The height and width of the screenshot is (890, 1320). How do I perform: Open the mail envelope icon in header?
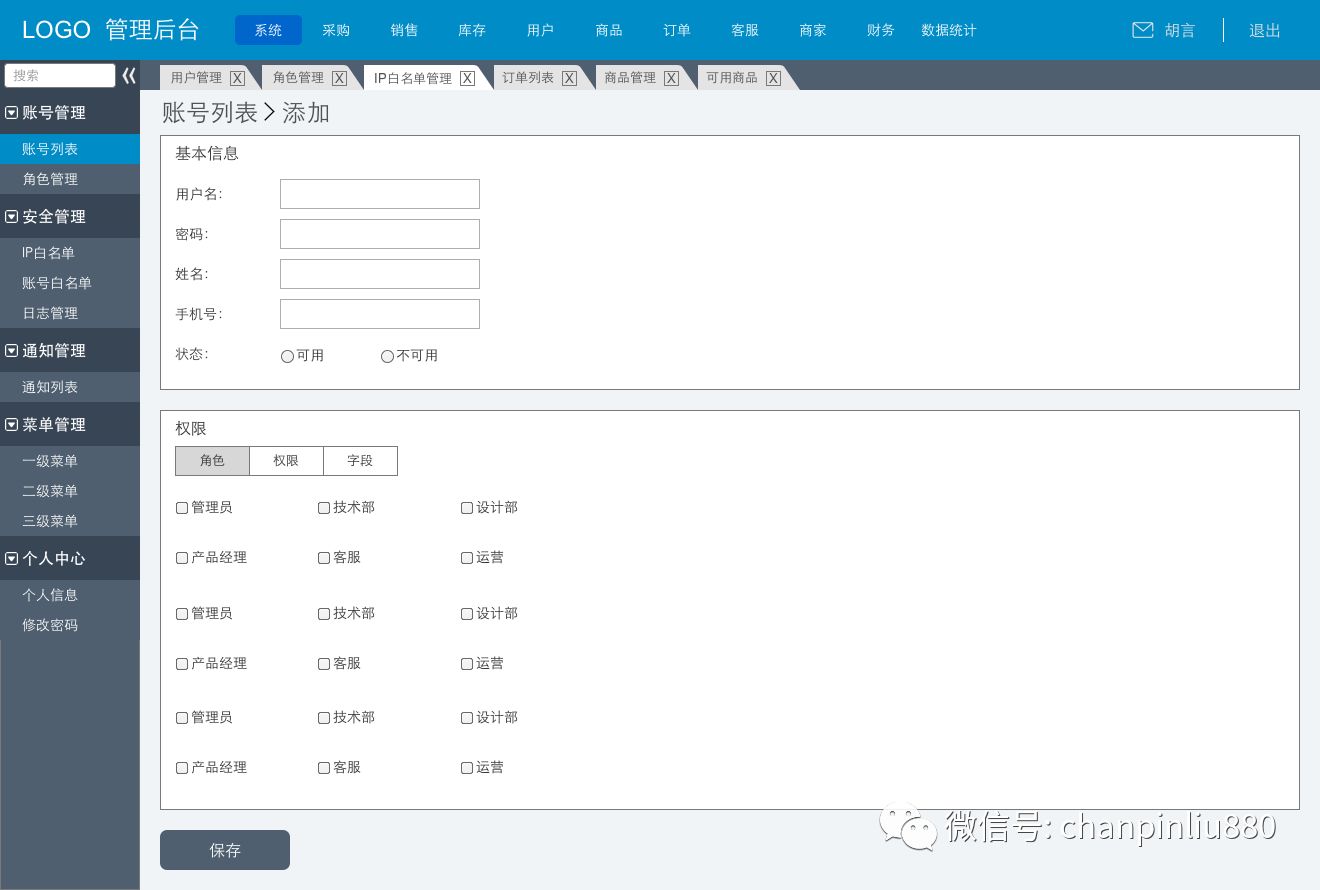(x=1142, y=30)
